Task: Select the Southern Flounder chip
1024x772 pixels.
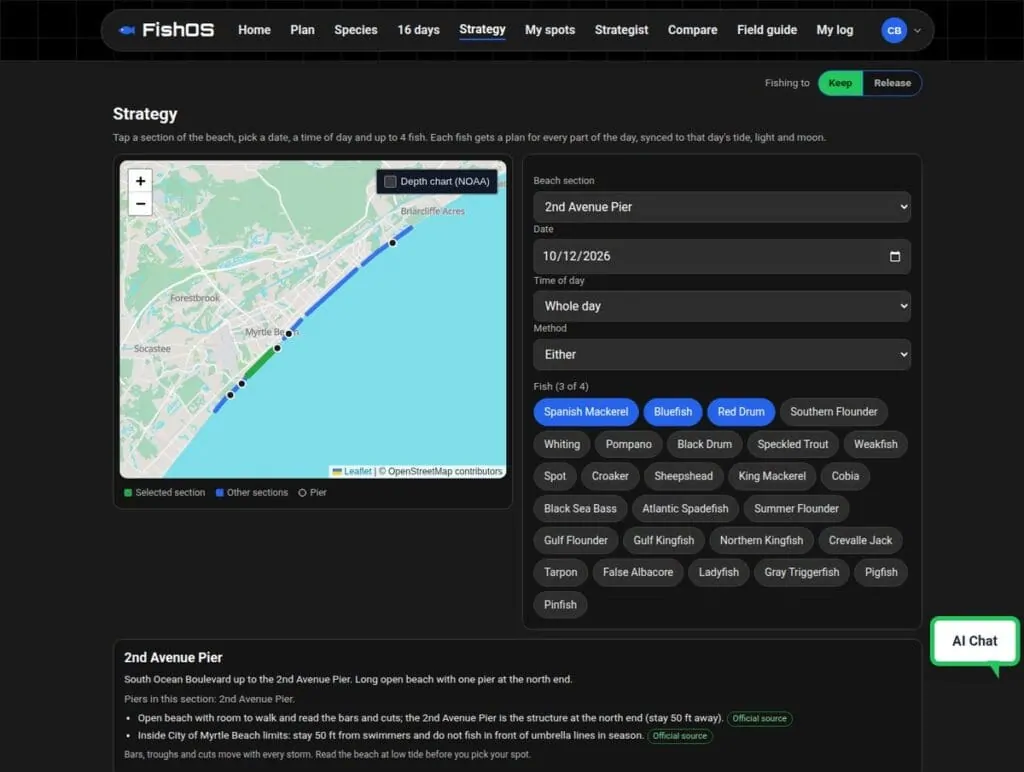Action: 833,412
